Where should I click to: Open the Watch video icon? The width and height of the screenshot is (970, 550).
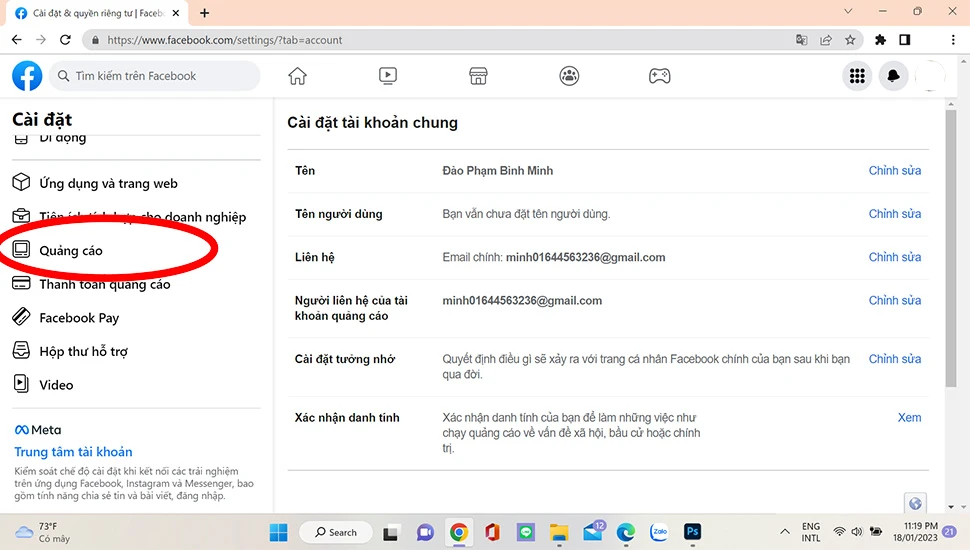388,76
